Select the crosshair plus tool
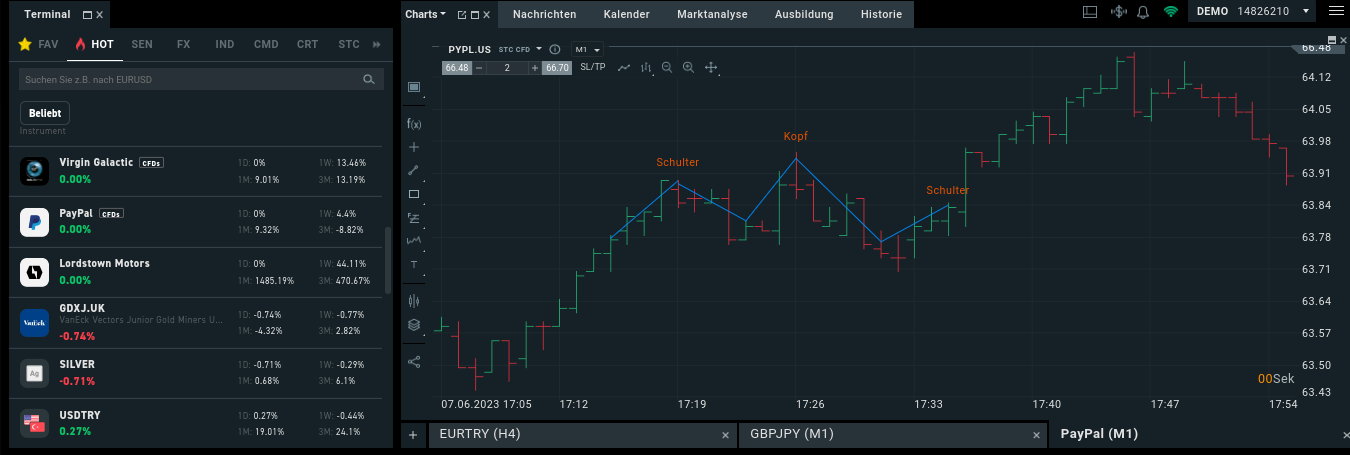 414,147
